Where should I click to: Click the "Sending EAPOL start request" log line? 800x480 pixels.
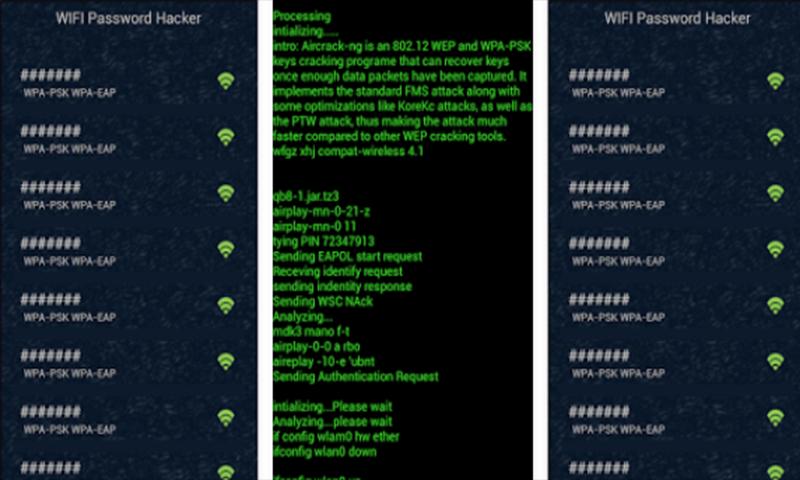click(347, 256)
